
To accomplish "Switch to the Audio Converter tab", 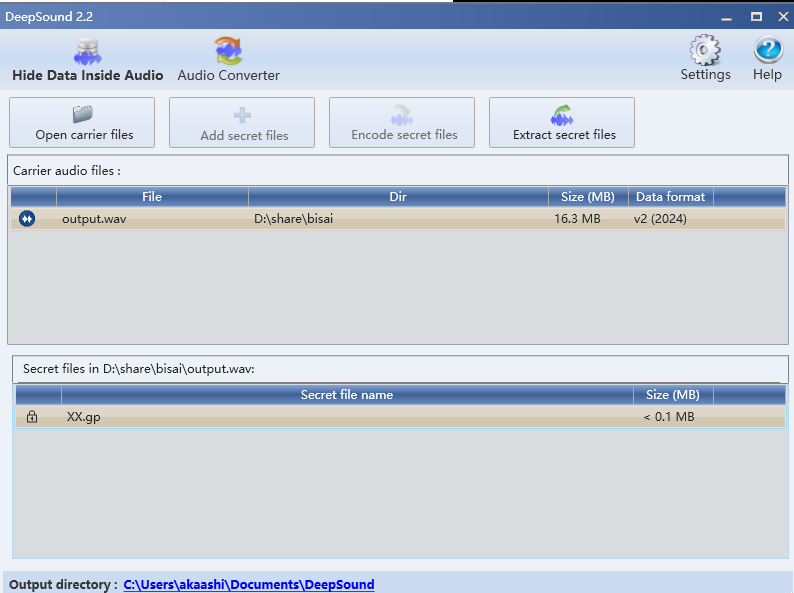I will click(228, 60).
